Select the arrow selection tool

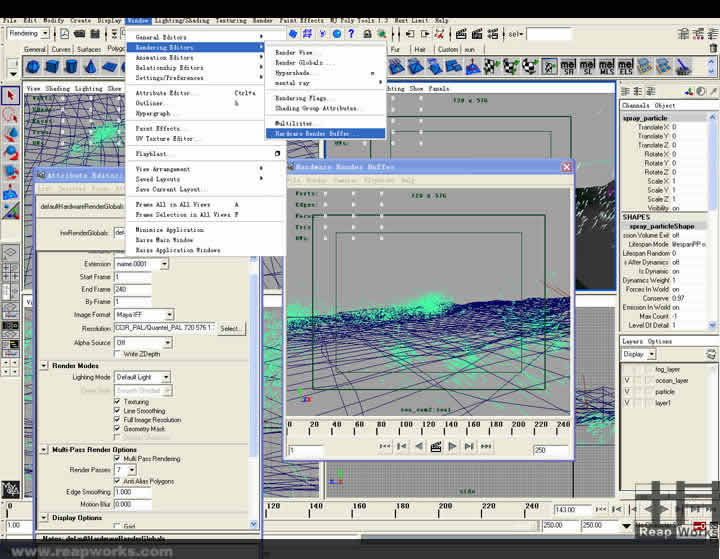pyautogui.click(x=10, y=96)
